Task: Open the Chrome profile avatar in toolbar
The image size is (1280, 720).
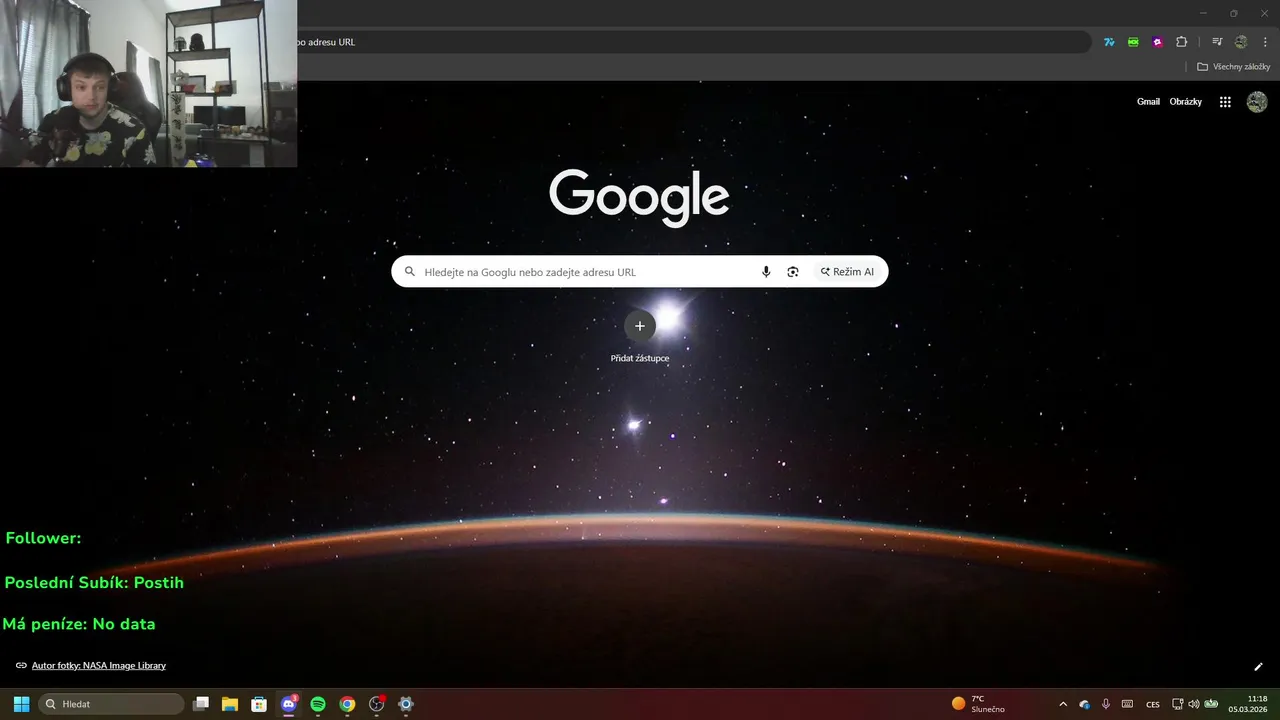Action: click(1241, 42)
